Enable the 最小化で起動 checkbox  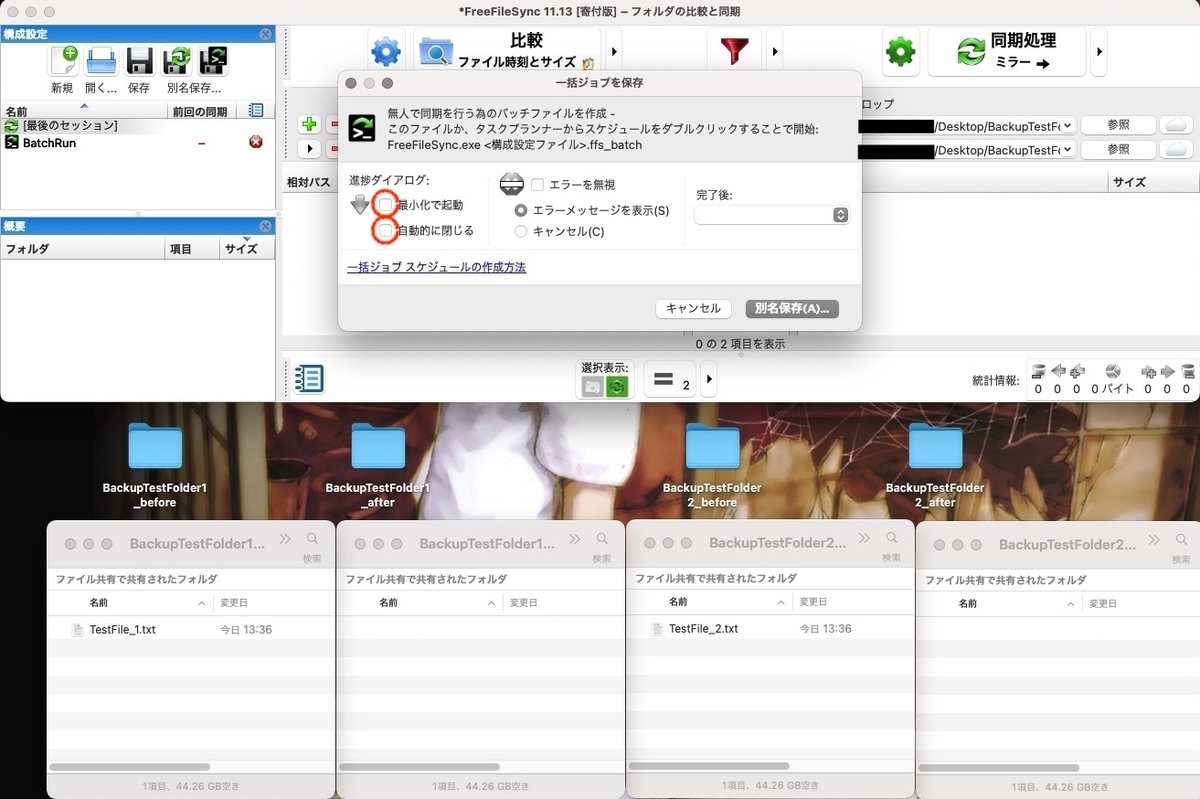[385, 205]
